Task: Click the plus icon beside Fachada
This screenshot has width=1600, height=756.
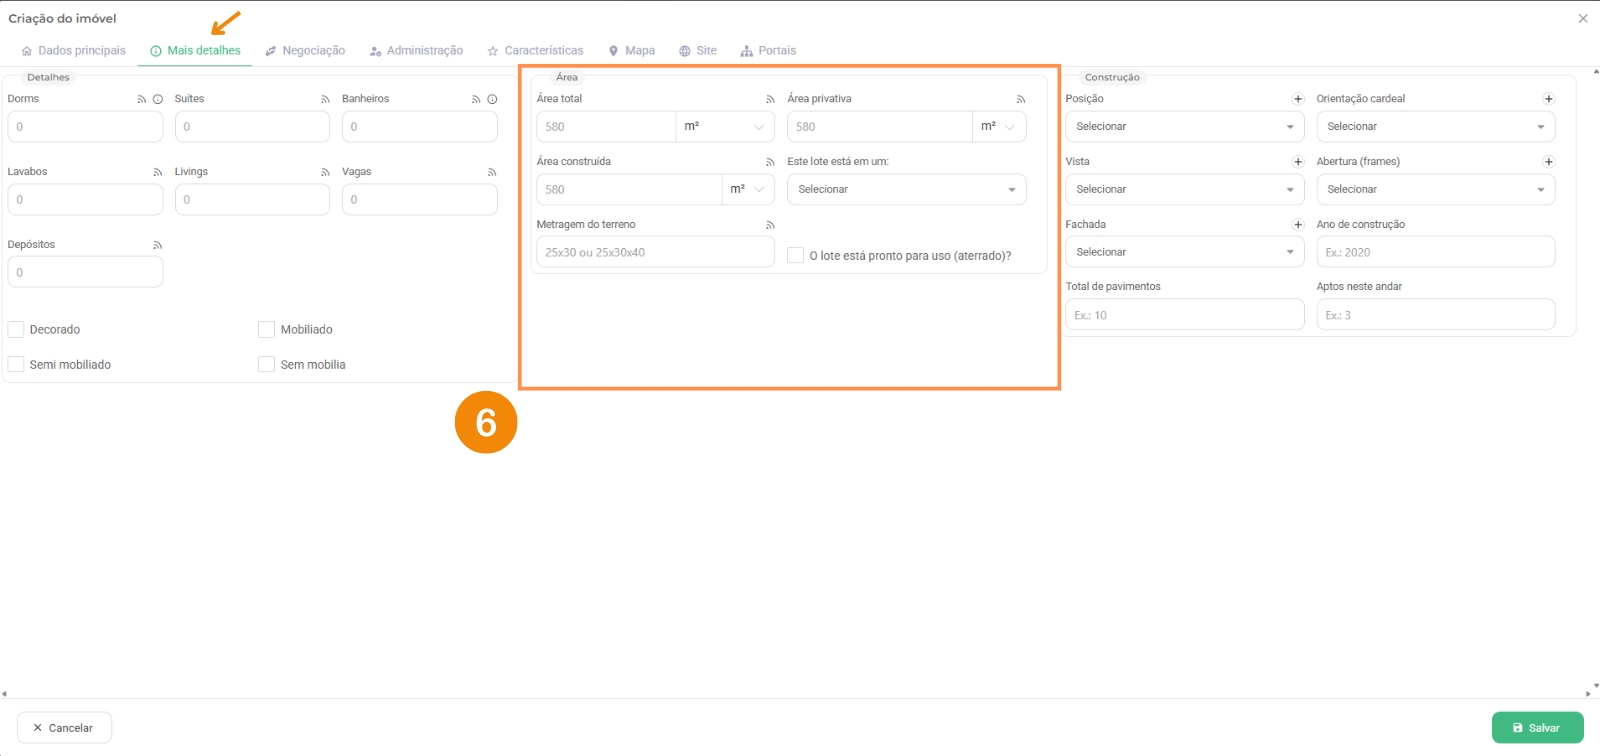Action: [x=1298, y=225]
